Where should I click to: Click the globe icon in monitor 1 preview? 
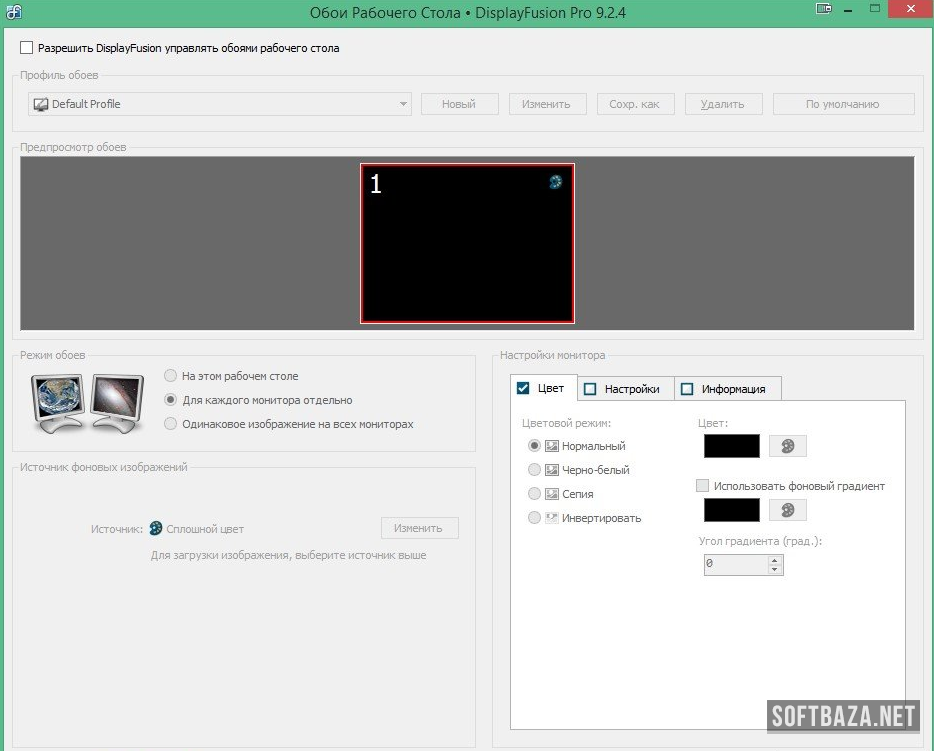coord(555,182)
